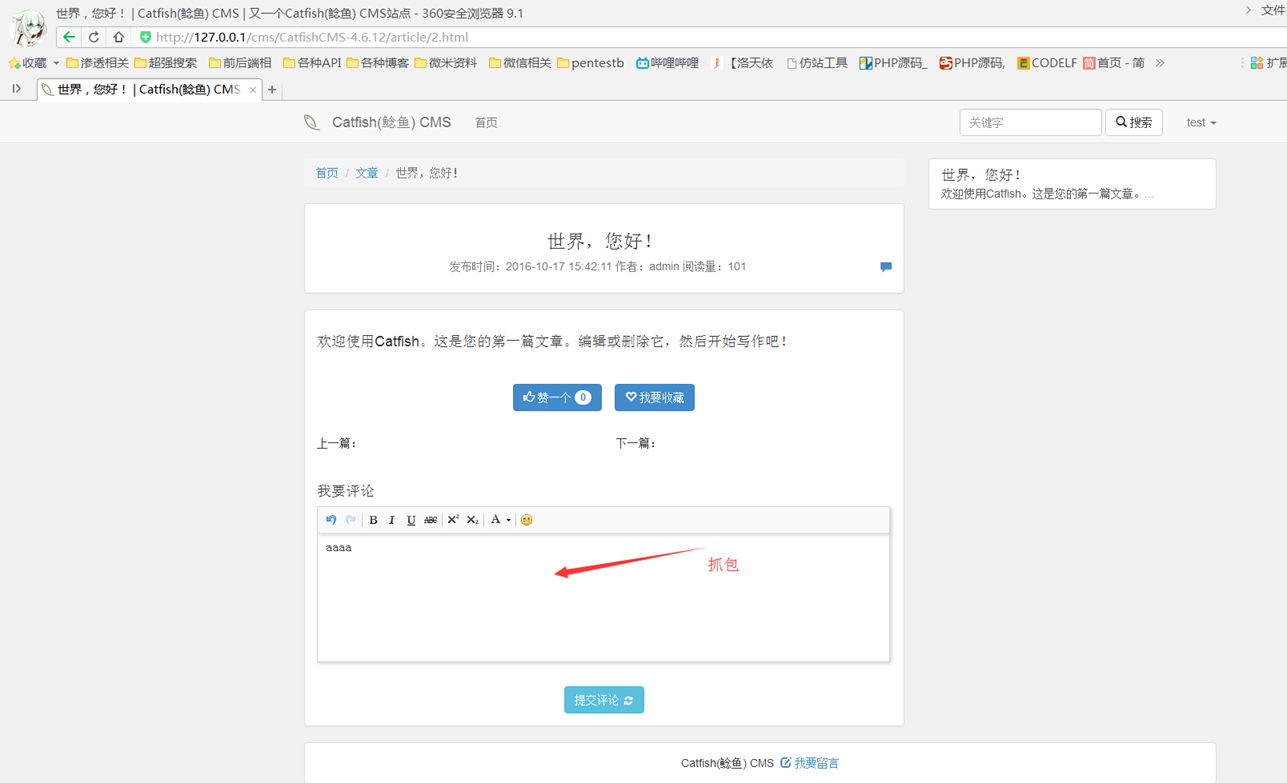This screenshot has width=1287, height=783.
Task: Click the Catfish(鲶鱼) CMS brand title
Action: click(391, 122)
